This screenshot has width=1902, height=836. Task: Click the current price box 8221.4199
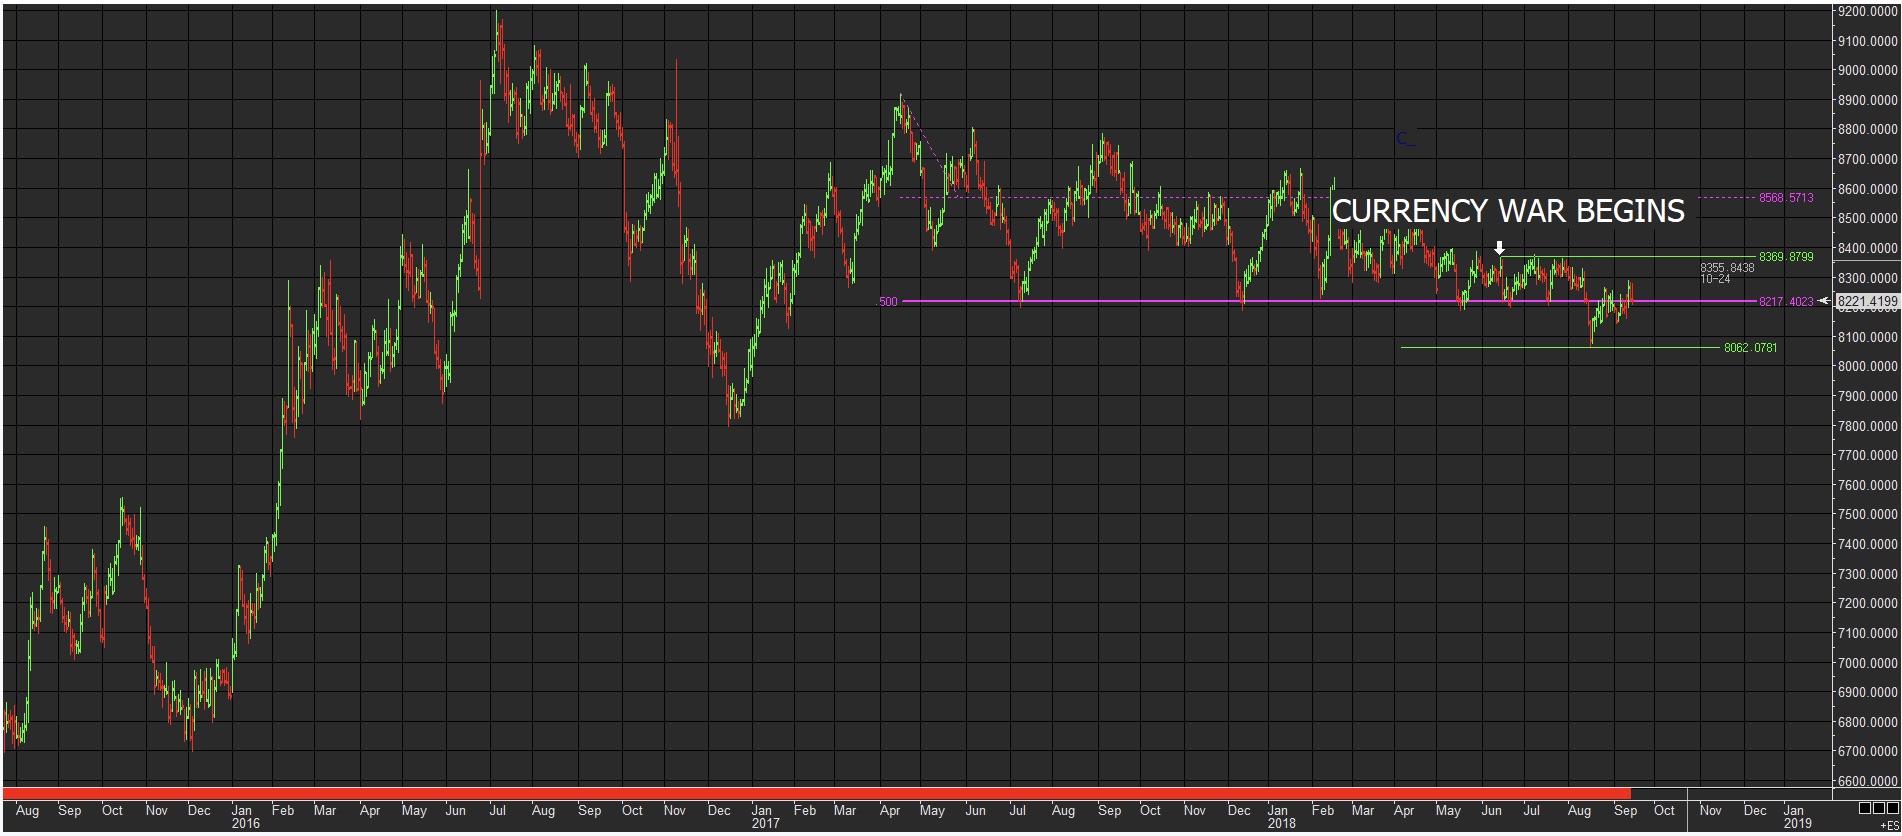[x=1867, y=301]
